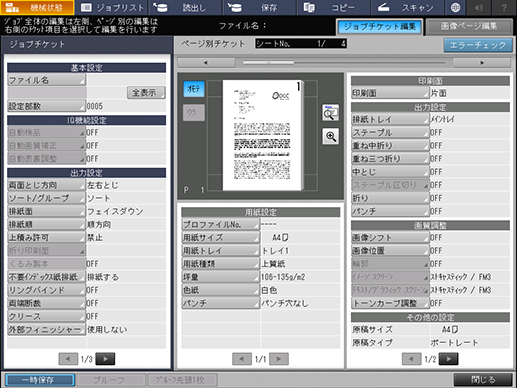The height and width of the screenshot is (388, 517).
Task: Open the 保存 store tab
Action: (260, 7)
